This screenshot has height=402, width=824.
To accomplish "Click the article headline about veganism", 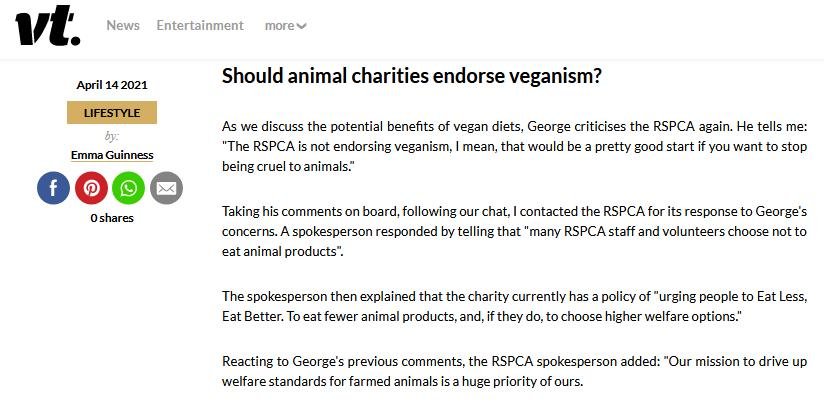I will coord(411,77).
